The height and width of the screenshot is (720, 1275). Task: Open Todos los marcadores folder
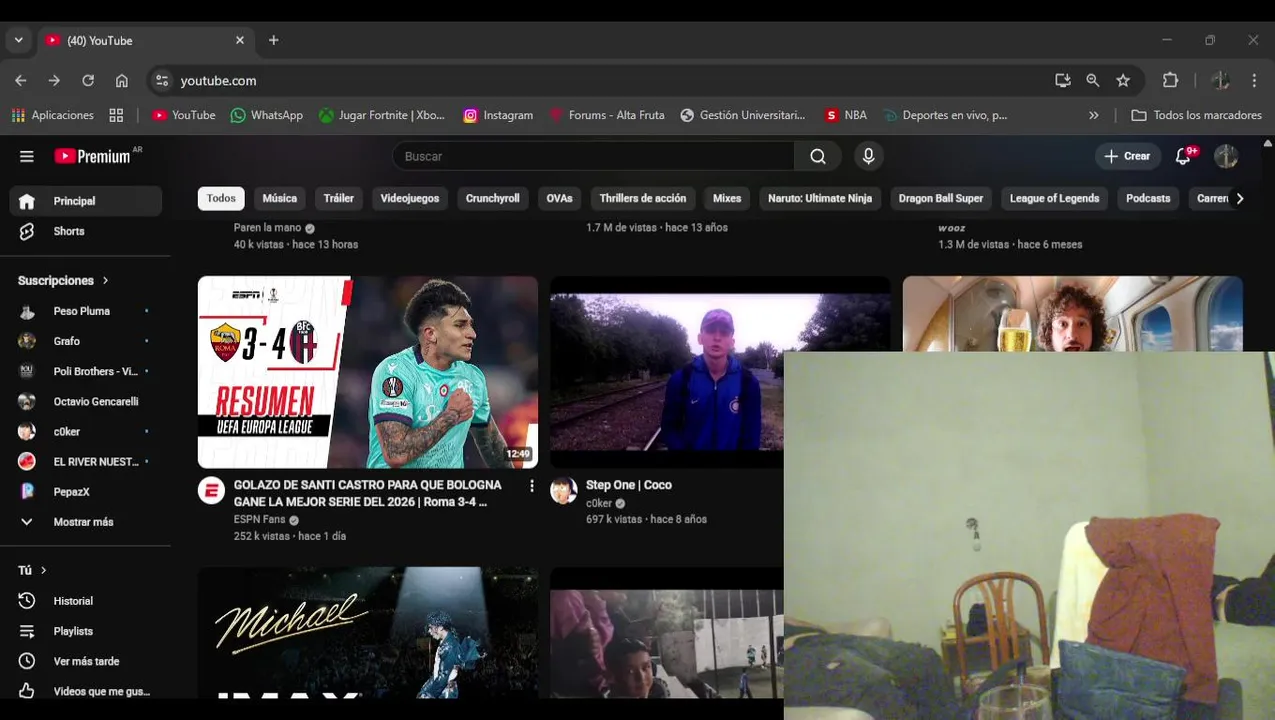tap(1196, 115)
